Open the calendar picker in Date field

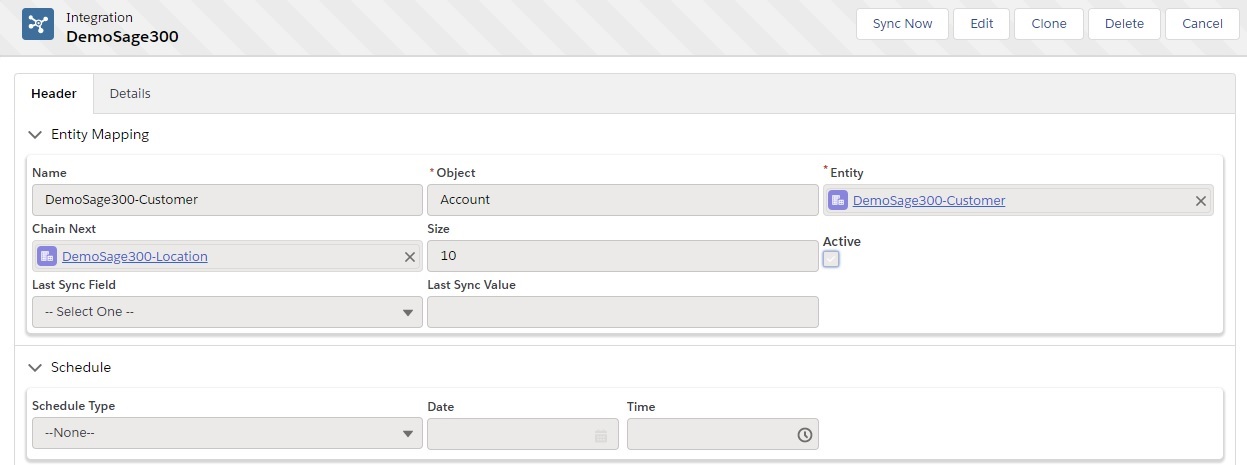pos(601,435)
